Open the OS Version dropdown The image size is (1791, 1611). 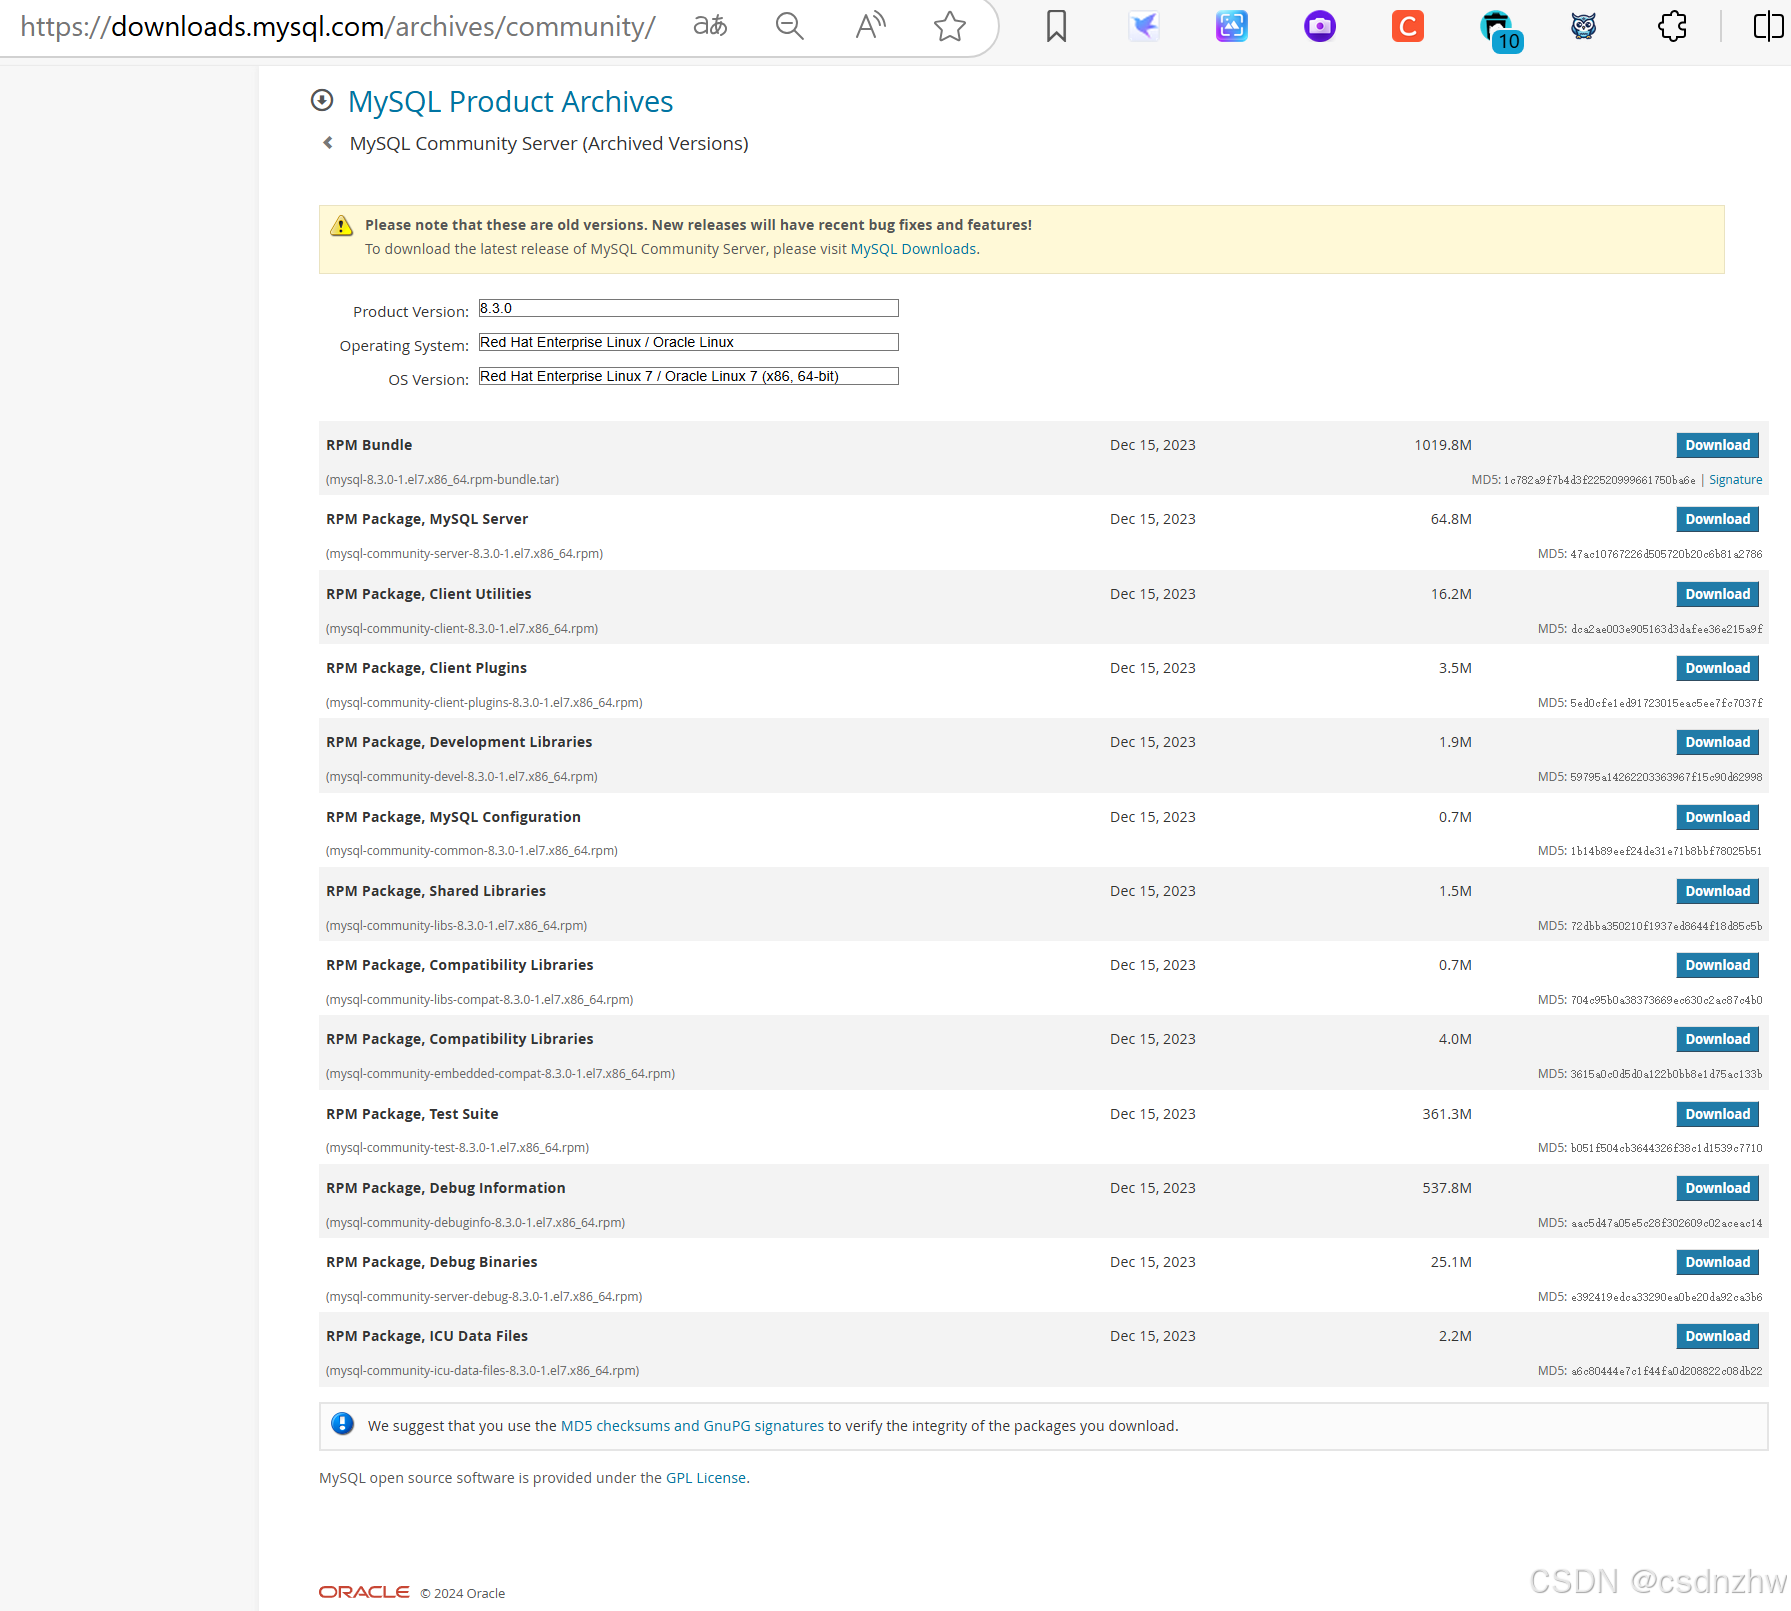click(x=688, y=376)
